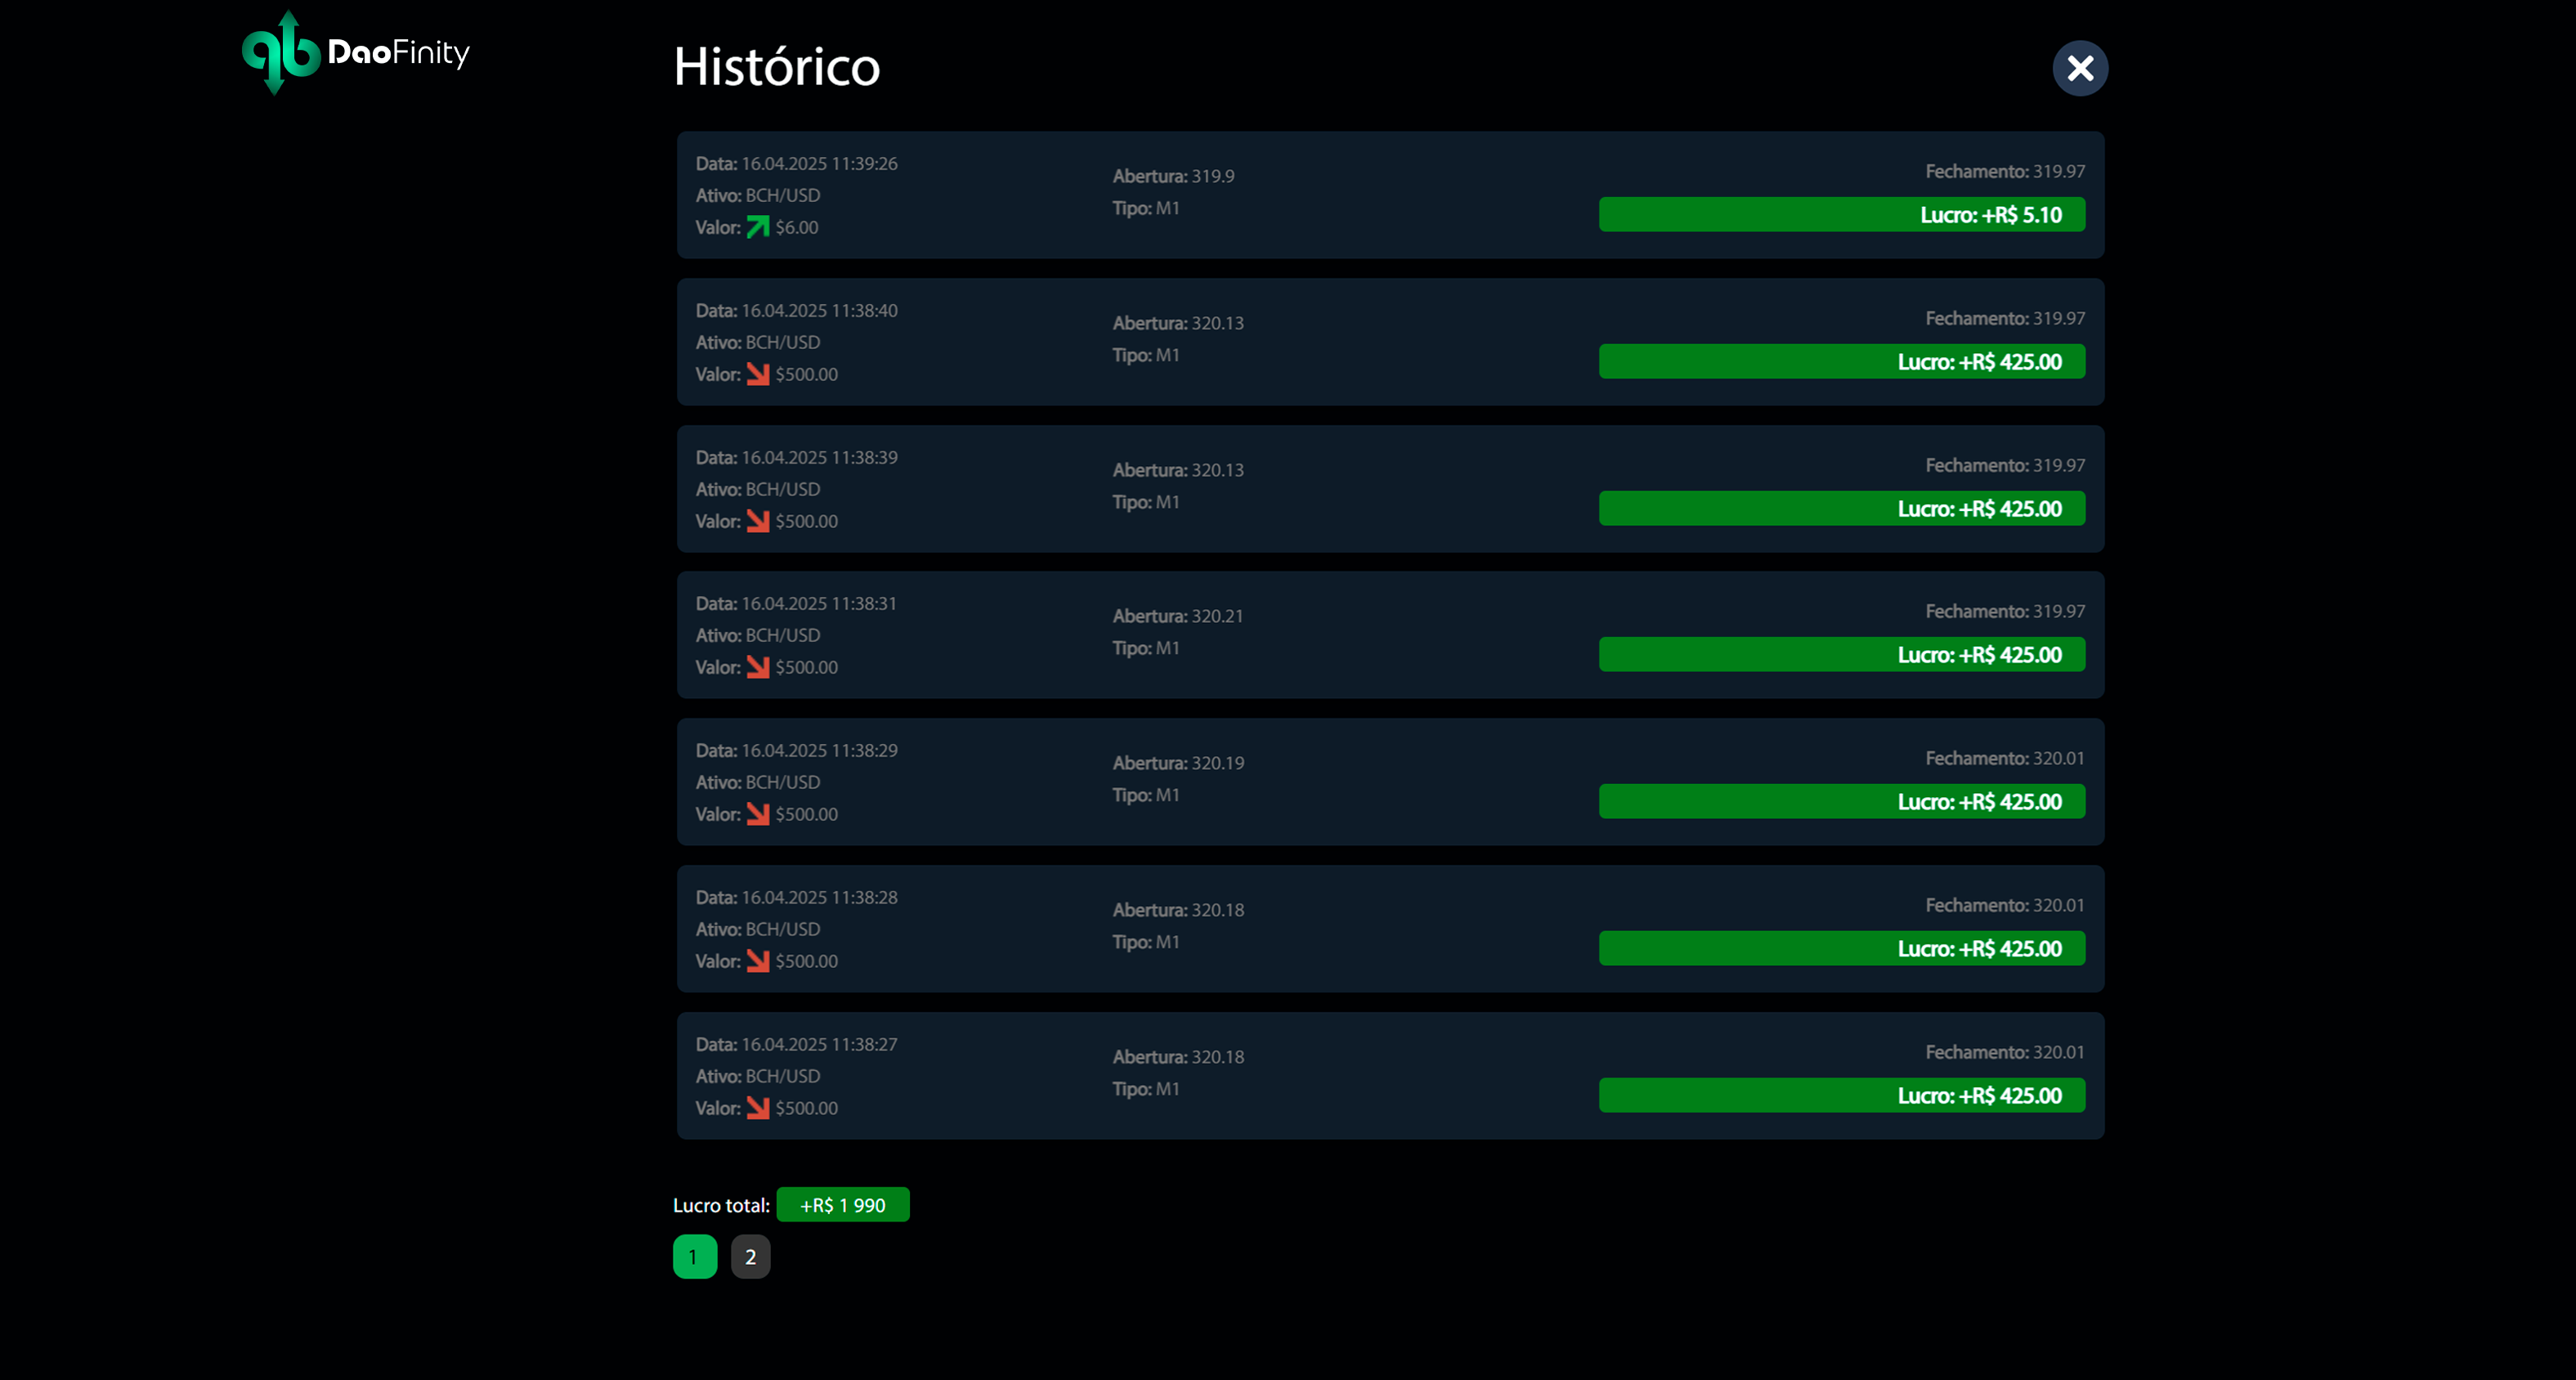Click Fechamento: 320.01 in the 11:38:29 trade
The height and width of the screenshot is (1380, 2576).
pyautogui.click(x=2005, y=758)
